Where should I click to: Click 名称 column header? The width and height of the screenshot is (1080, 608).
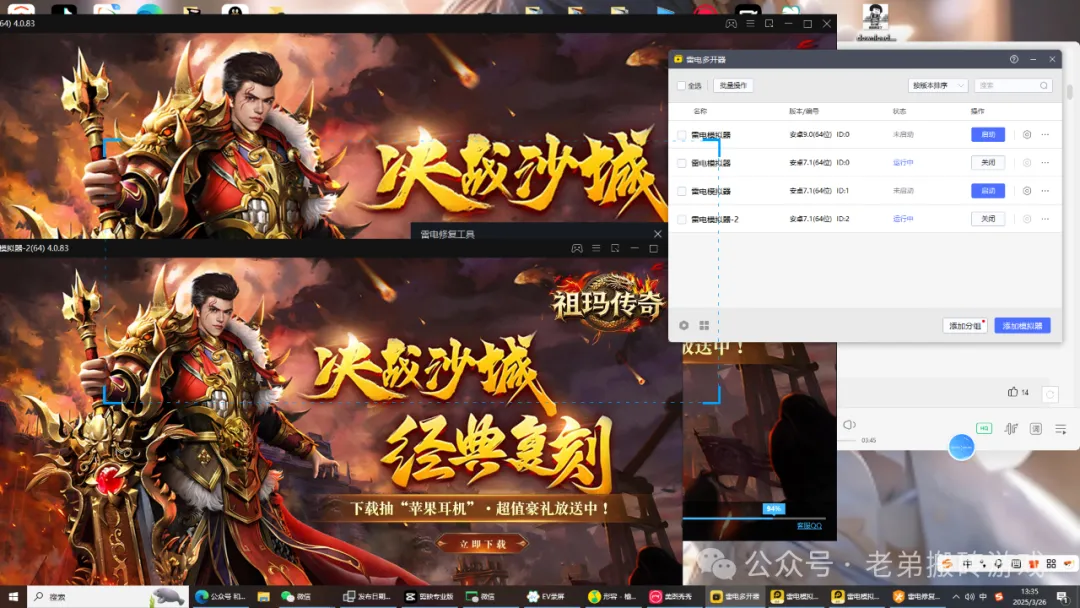[x=700, y=112]
